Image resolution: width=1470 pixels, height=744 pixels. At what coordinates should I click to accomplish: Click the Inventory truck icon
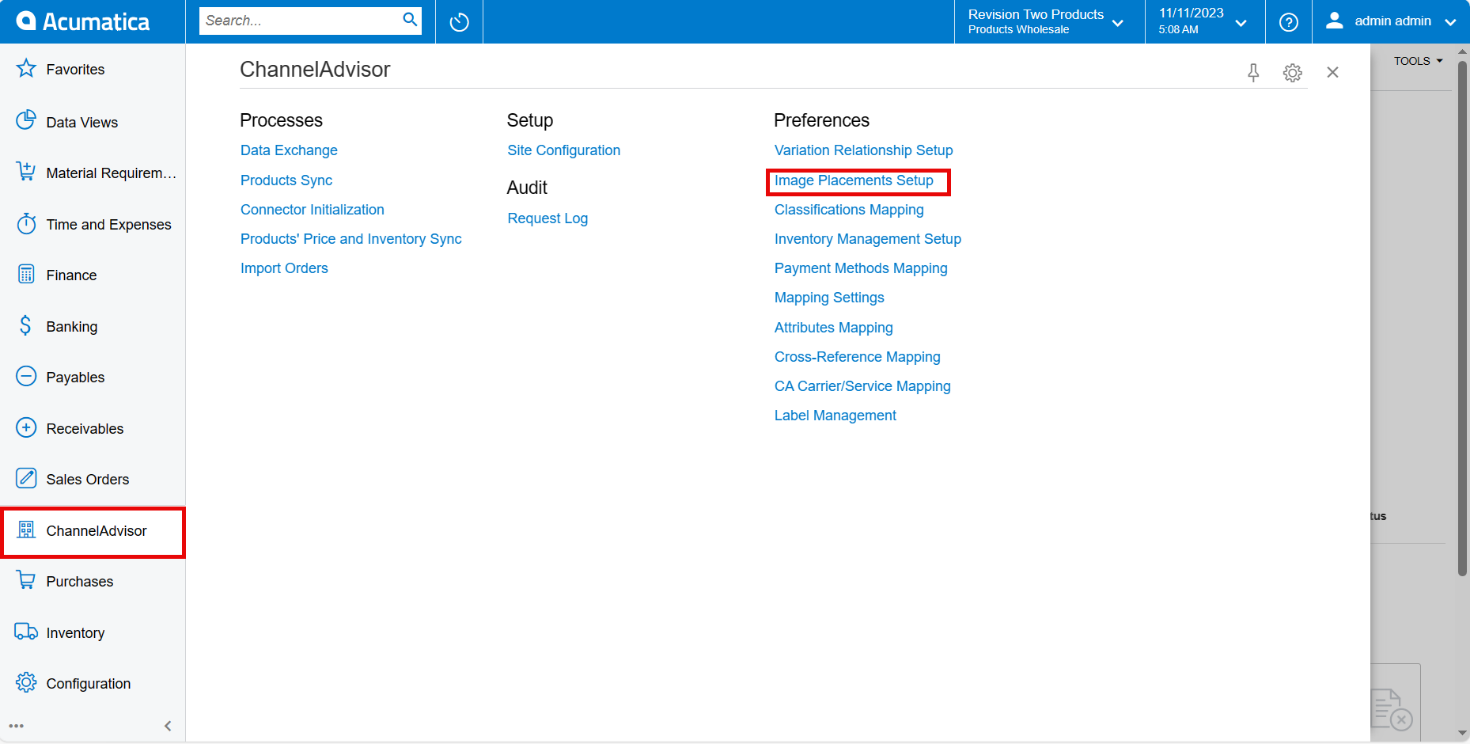pyautogui.click(x=26, y=632)
